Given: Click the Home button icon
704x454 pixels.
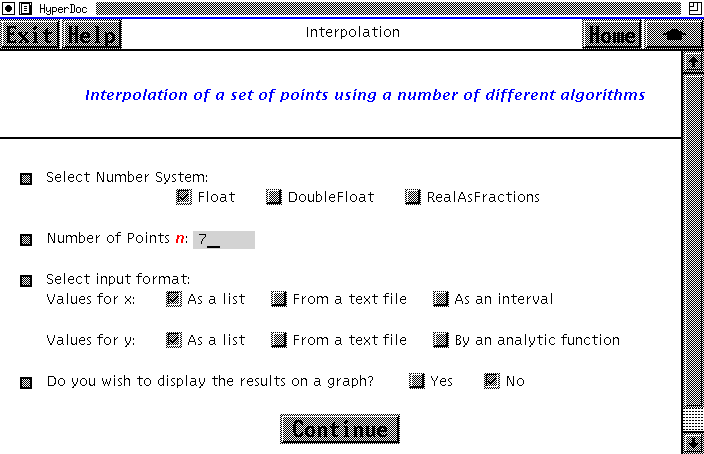Looking at the screenshot, I should pyautogui.click(x=613, y=35).
